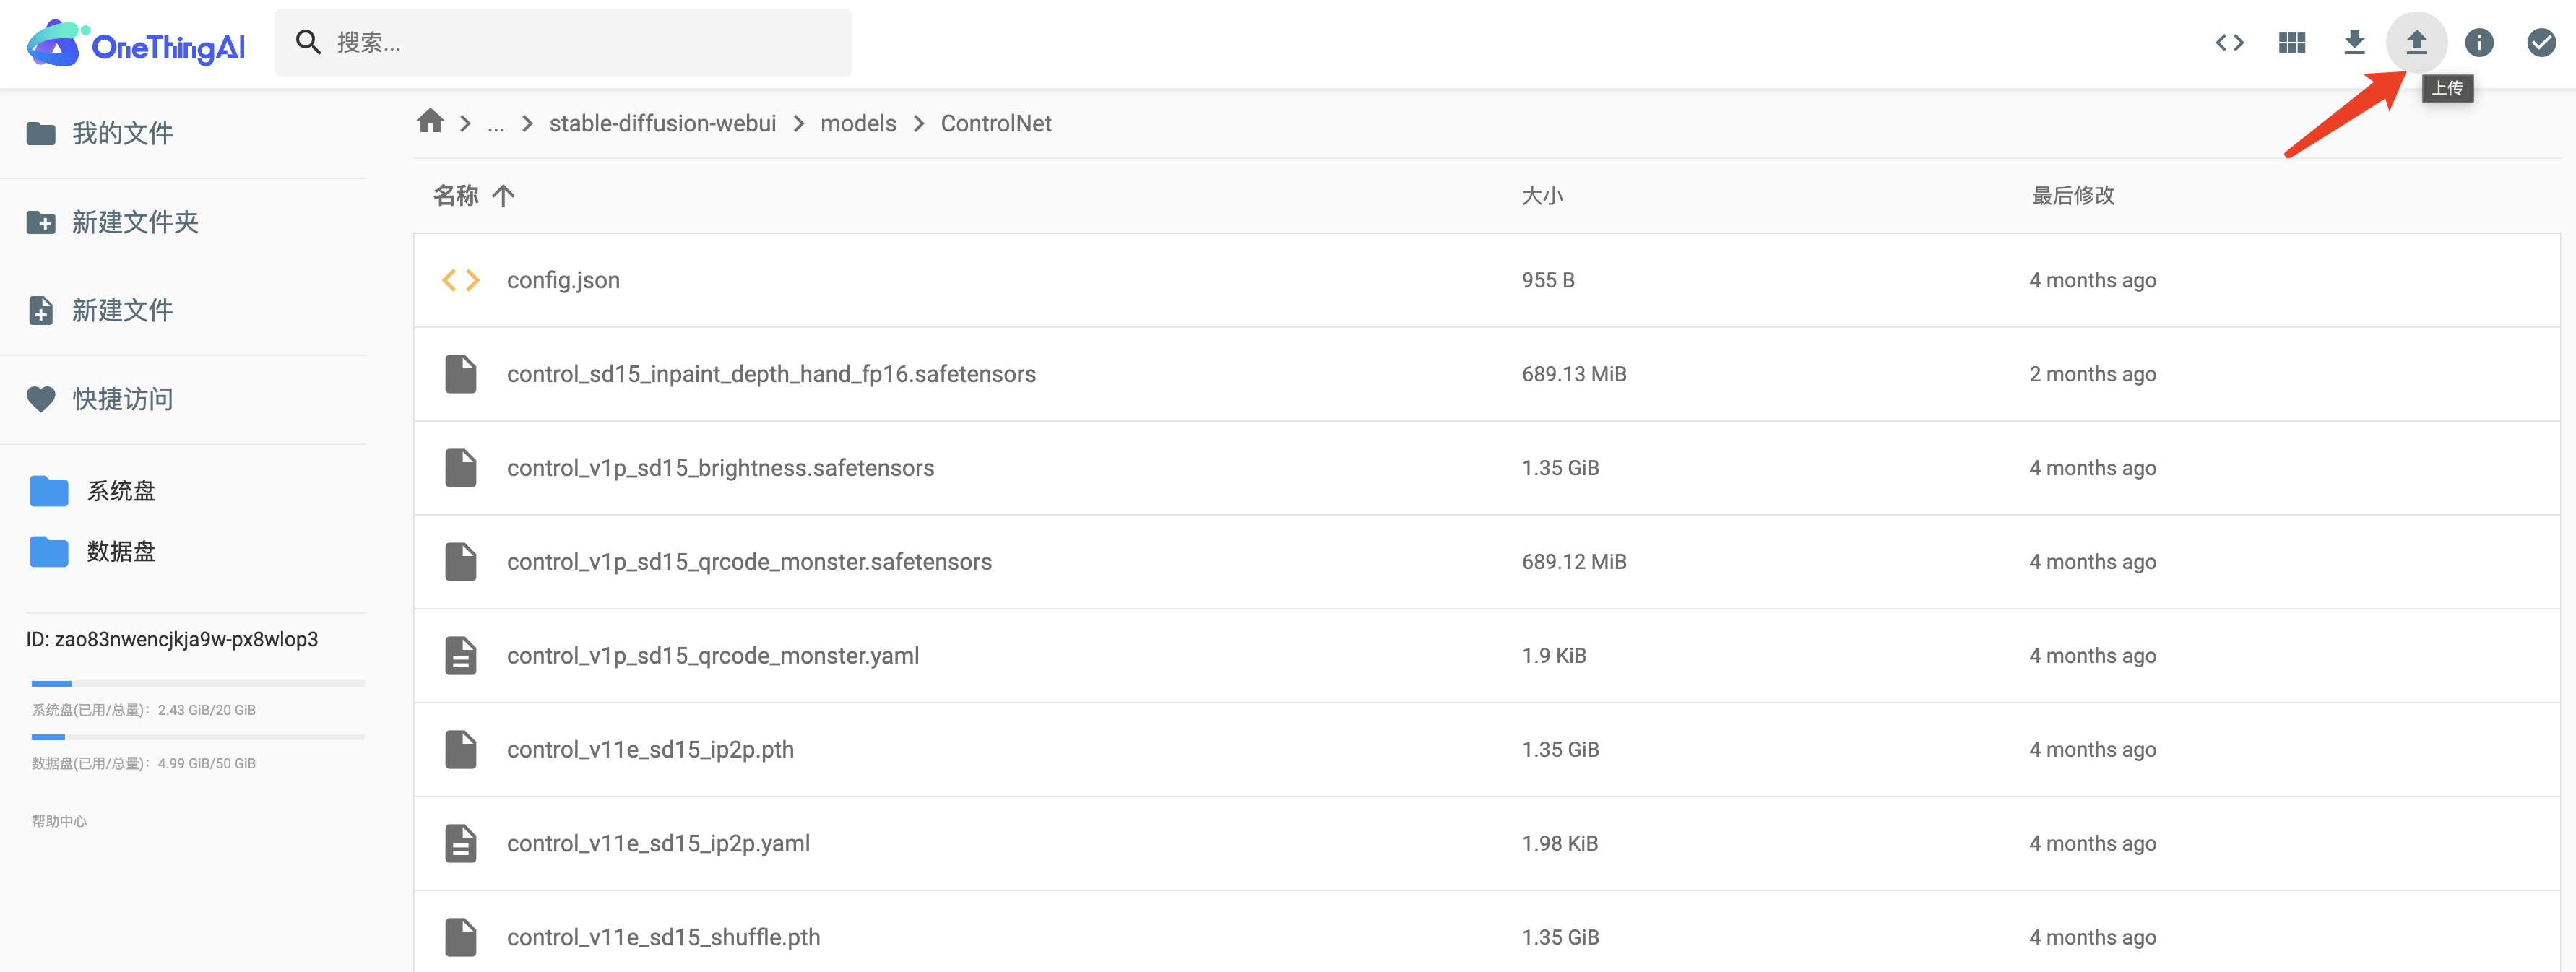
Task: Click the upload icon in toolbar
Action: 2416,43
